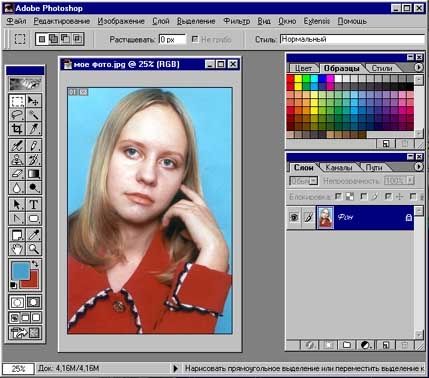Click Jump to ImageReady button
The image size is (429, 378).
coord(25,332)
